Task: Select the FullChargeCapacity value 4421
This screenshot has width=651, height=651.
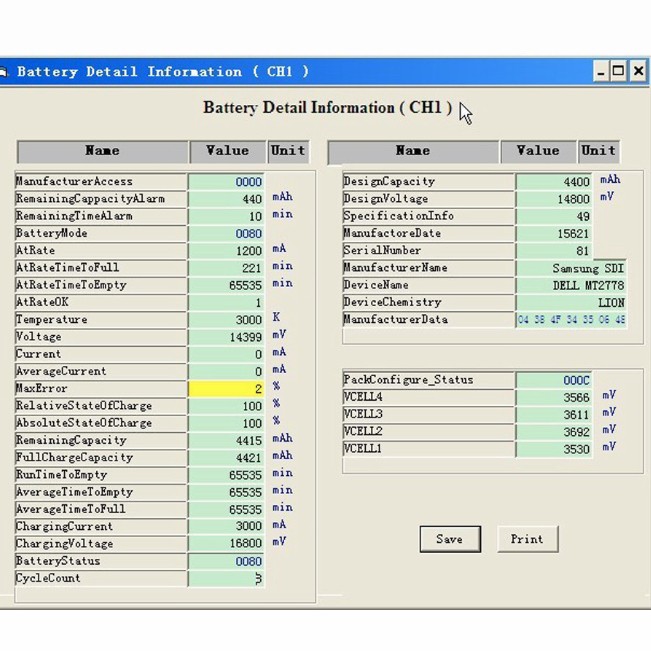Action: [x=226, y=458]
